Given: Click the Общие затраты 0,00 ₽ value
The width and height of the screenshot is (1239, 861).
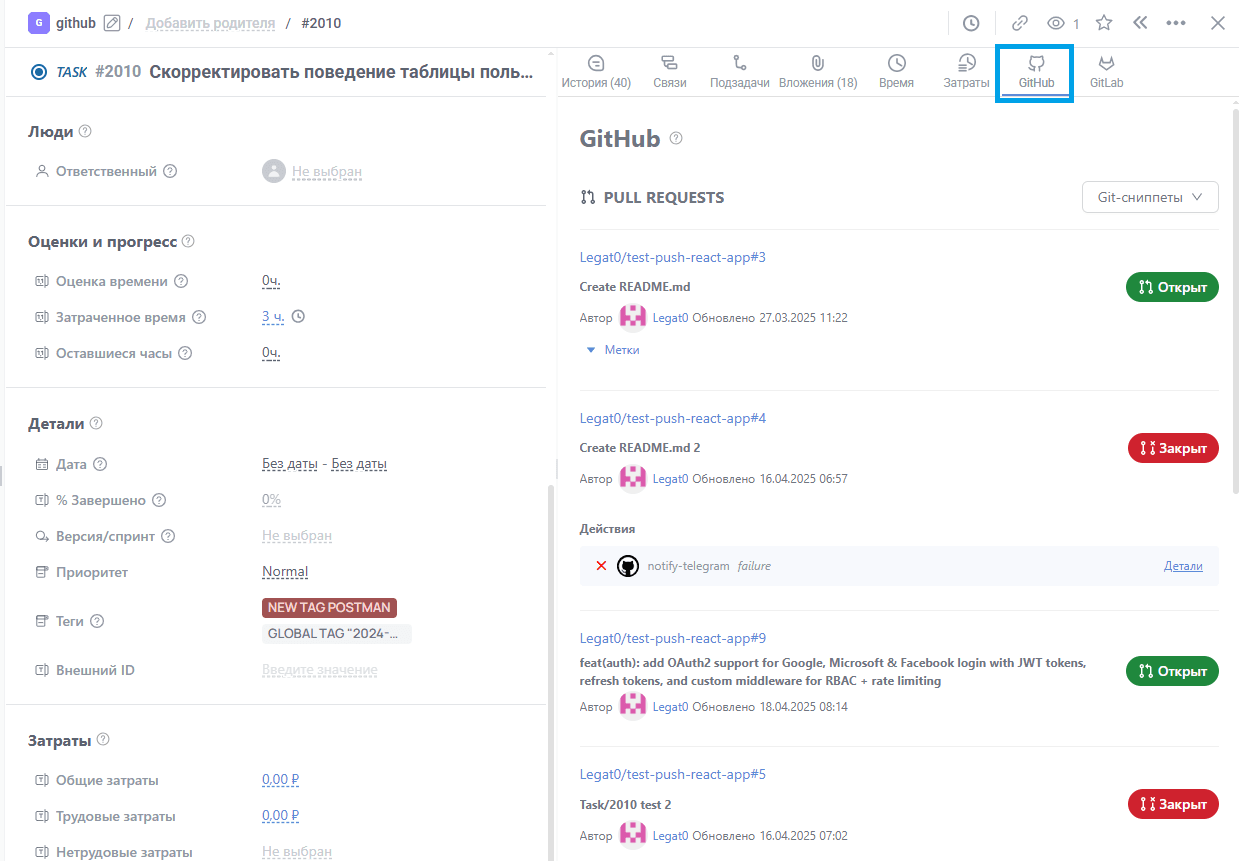Looking at the screenshot, I should tap(281, 780).
